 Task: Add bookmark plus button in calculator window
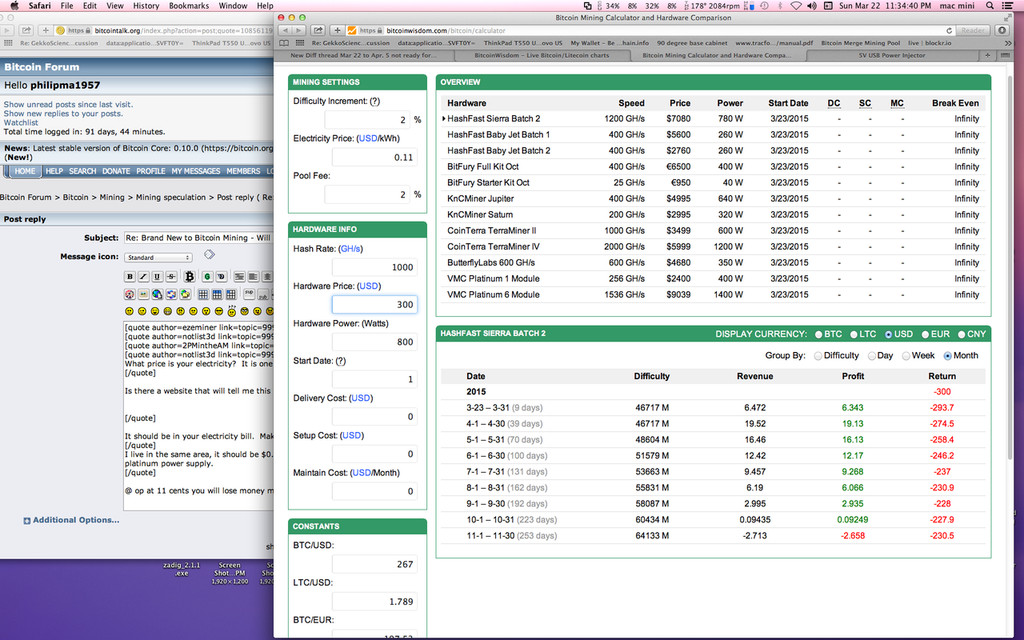click(x=337, y=30)
